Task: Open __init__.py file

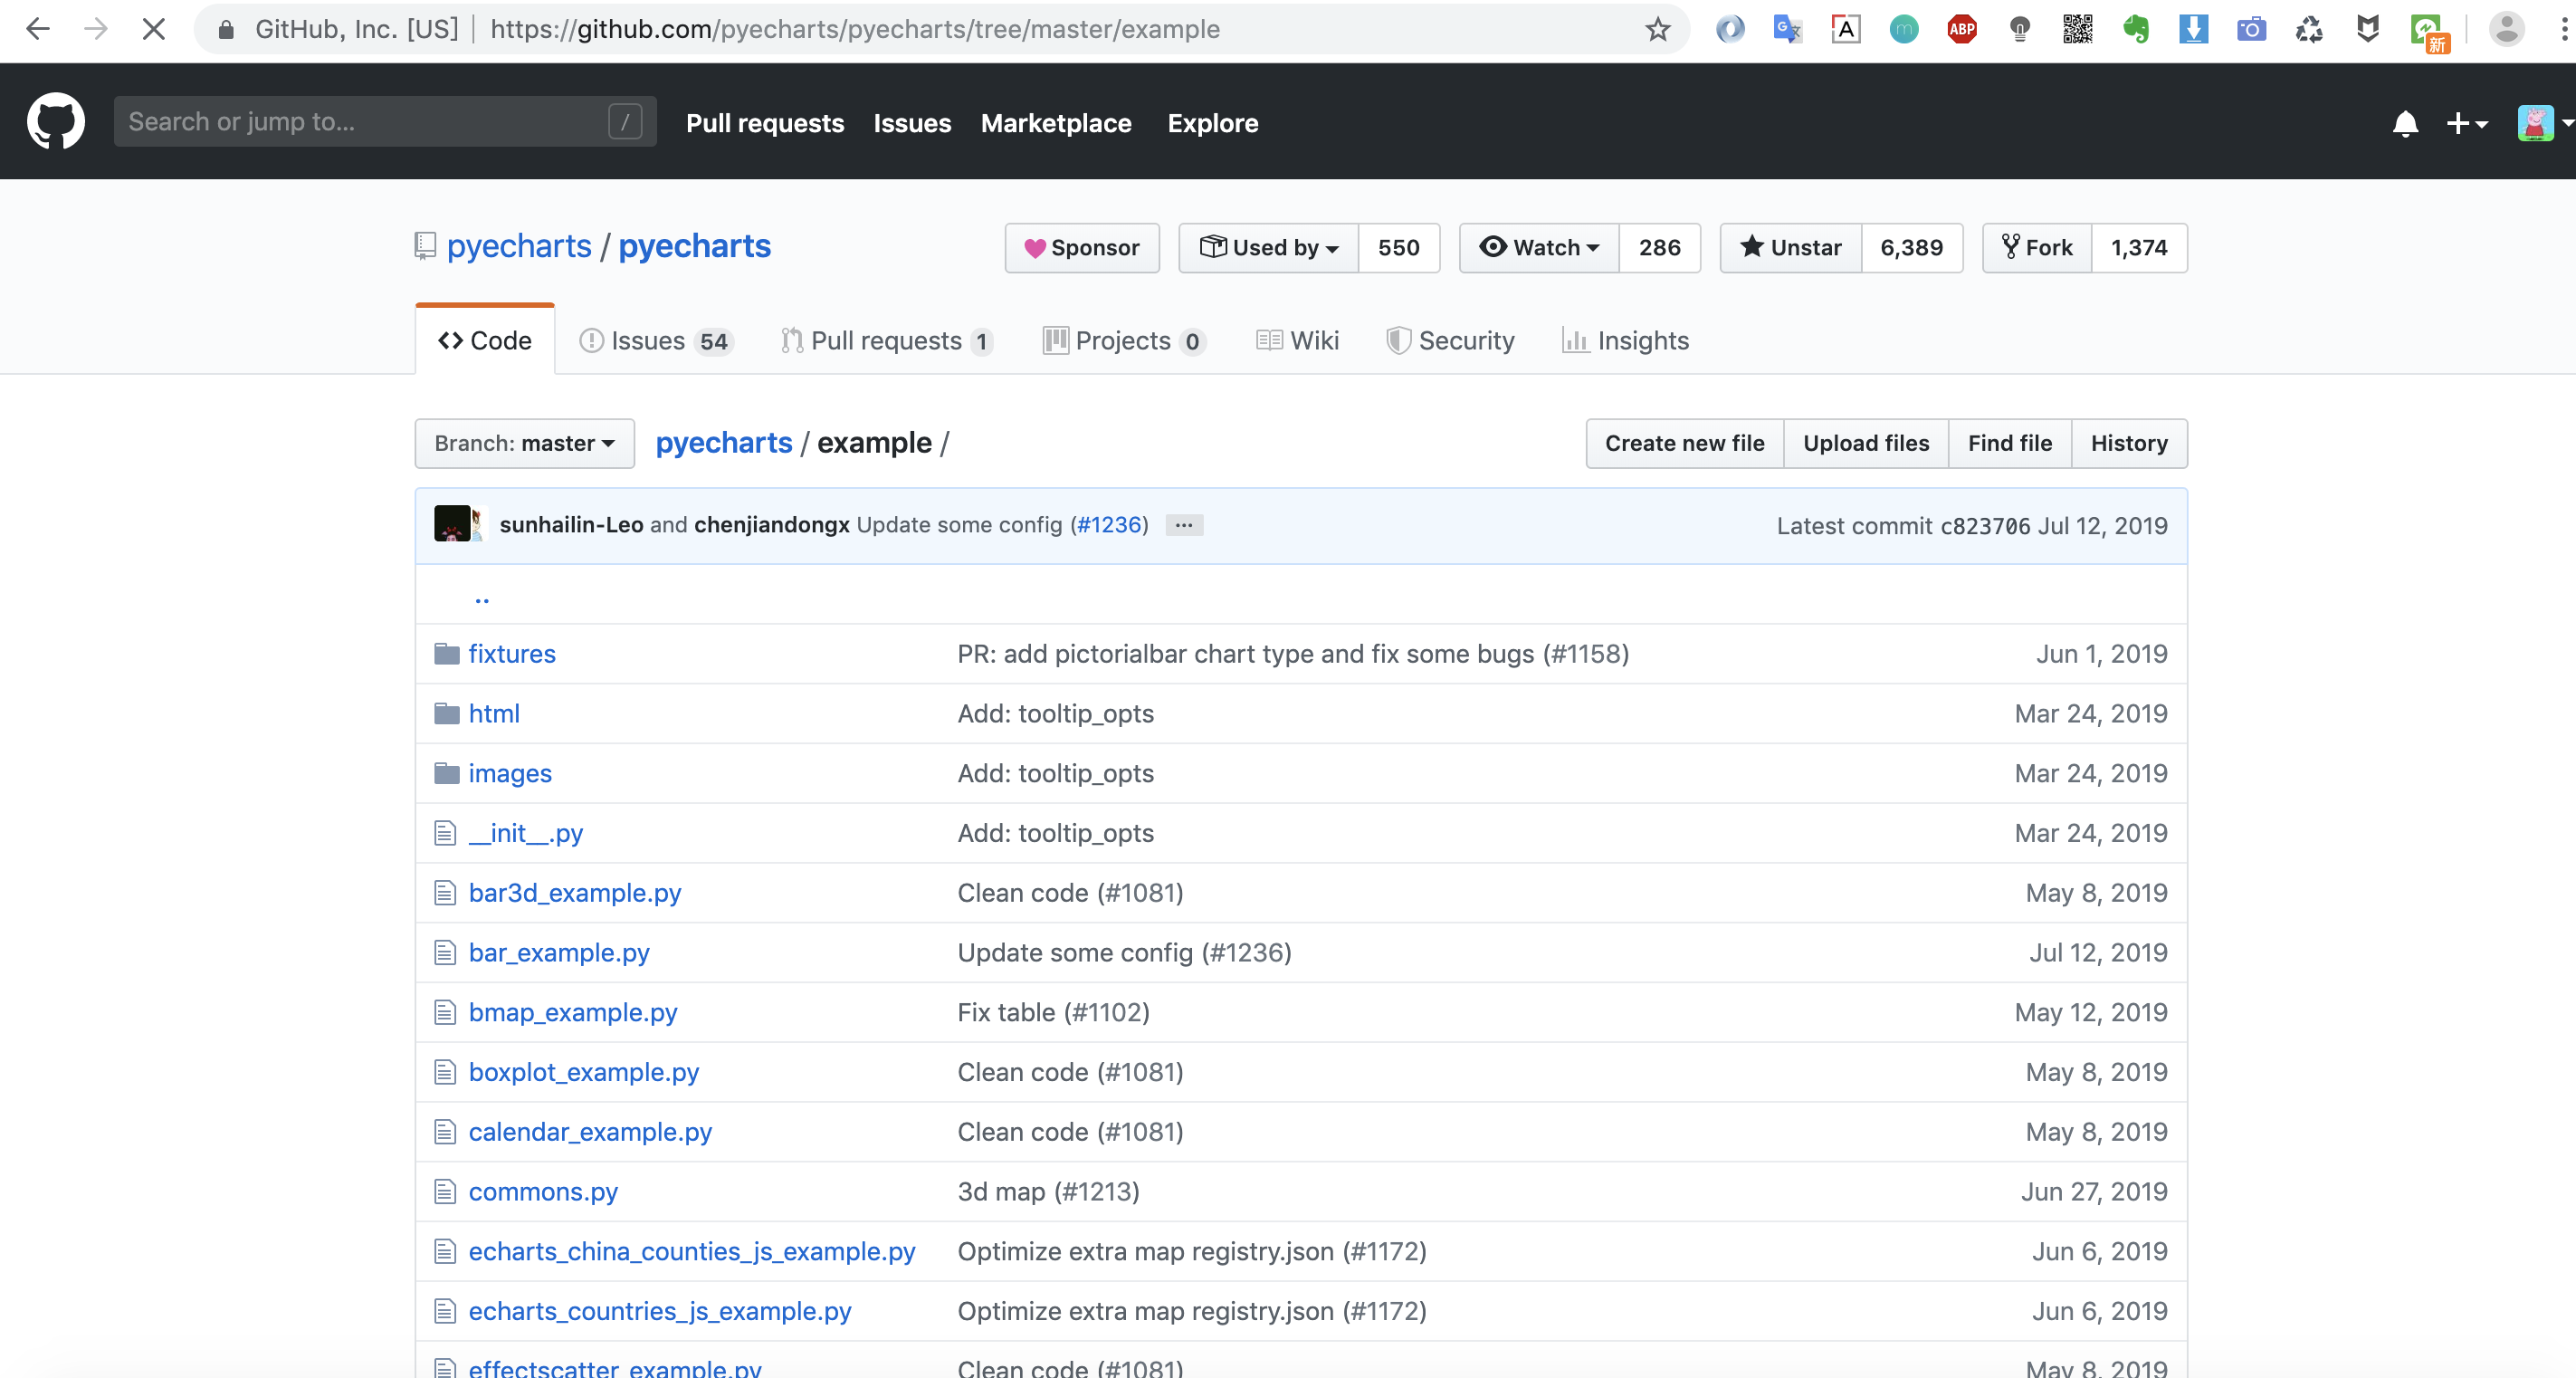Action: [526, 833]
